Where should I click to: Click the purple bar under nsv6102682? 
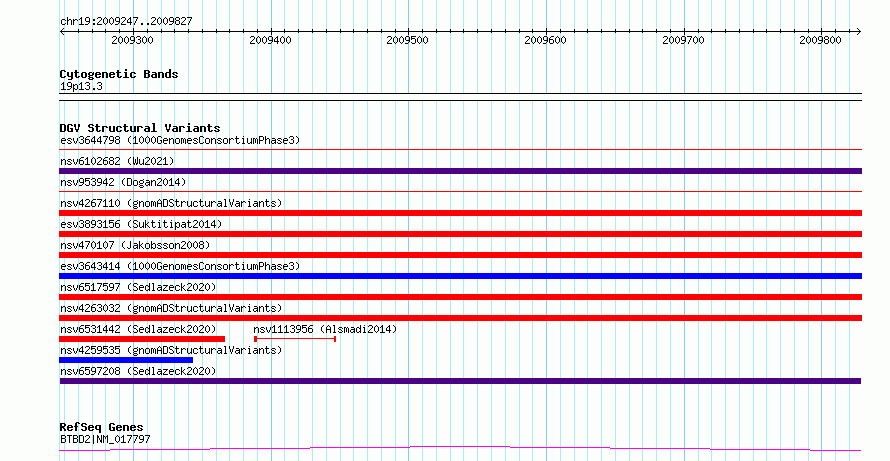tap(460, 171)
